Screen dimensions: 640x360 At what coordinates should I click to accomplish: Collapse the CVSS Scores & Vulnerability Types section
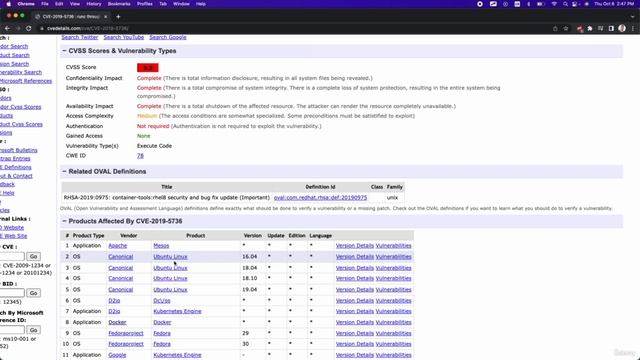pyautogui.click(x=64, y=51)
